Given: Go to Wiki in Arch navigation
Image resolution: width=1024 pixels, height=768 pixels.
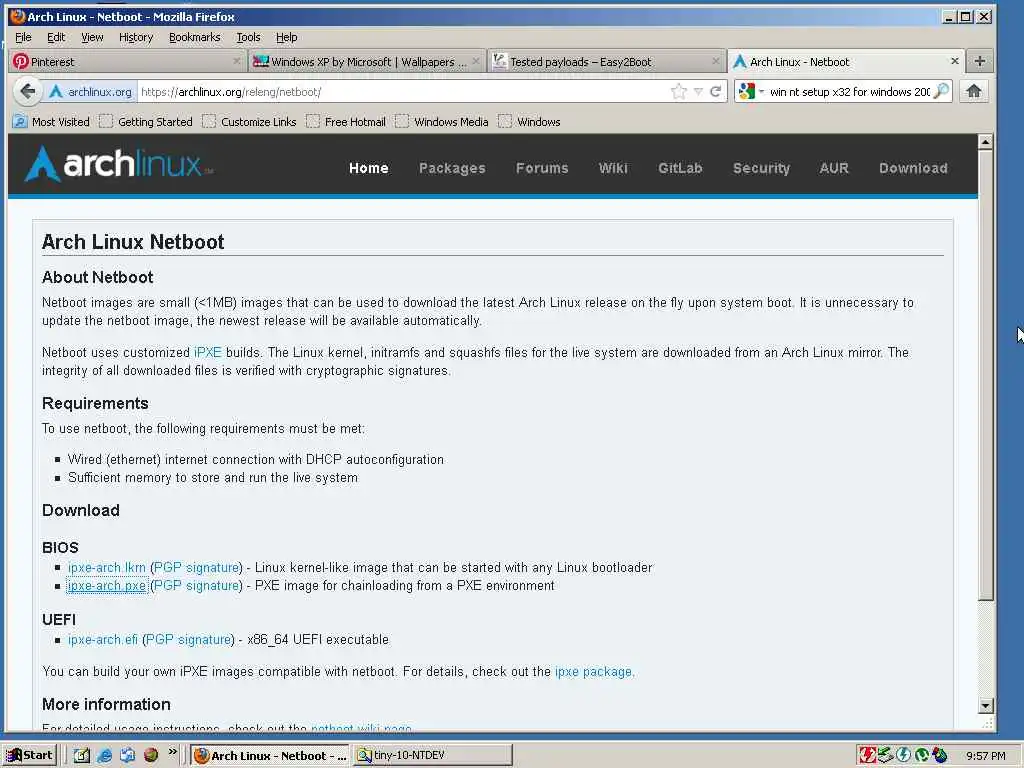Looking at the screenshot, I should click(613, 168).
